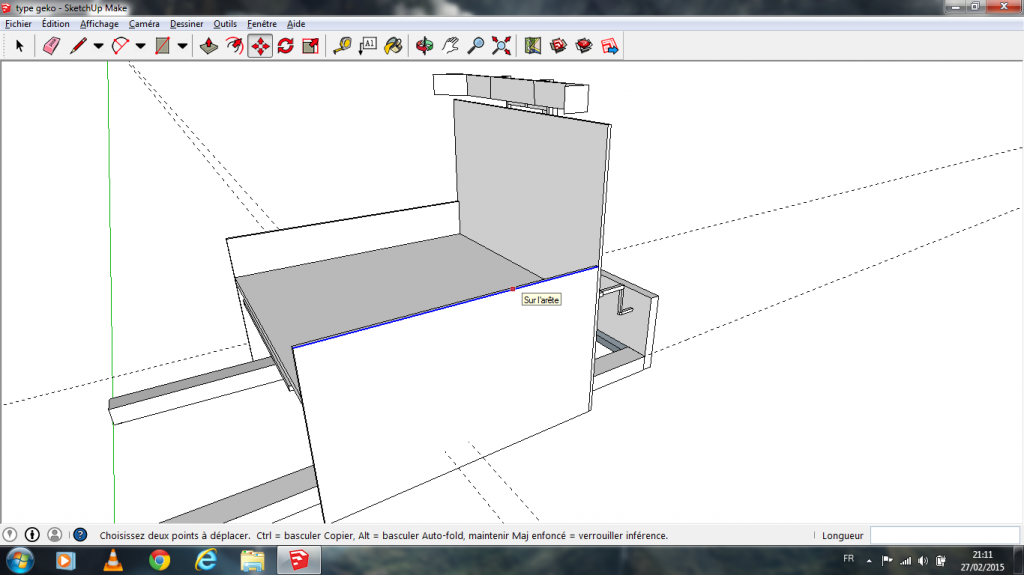Click the Longueur measurement input field

944,535
